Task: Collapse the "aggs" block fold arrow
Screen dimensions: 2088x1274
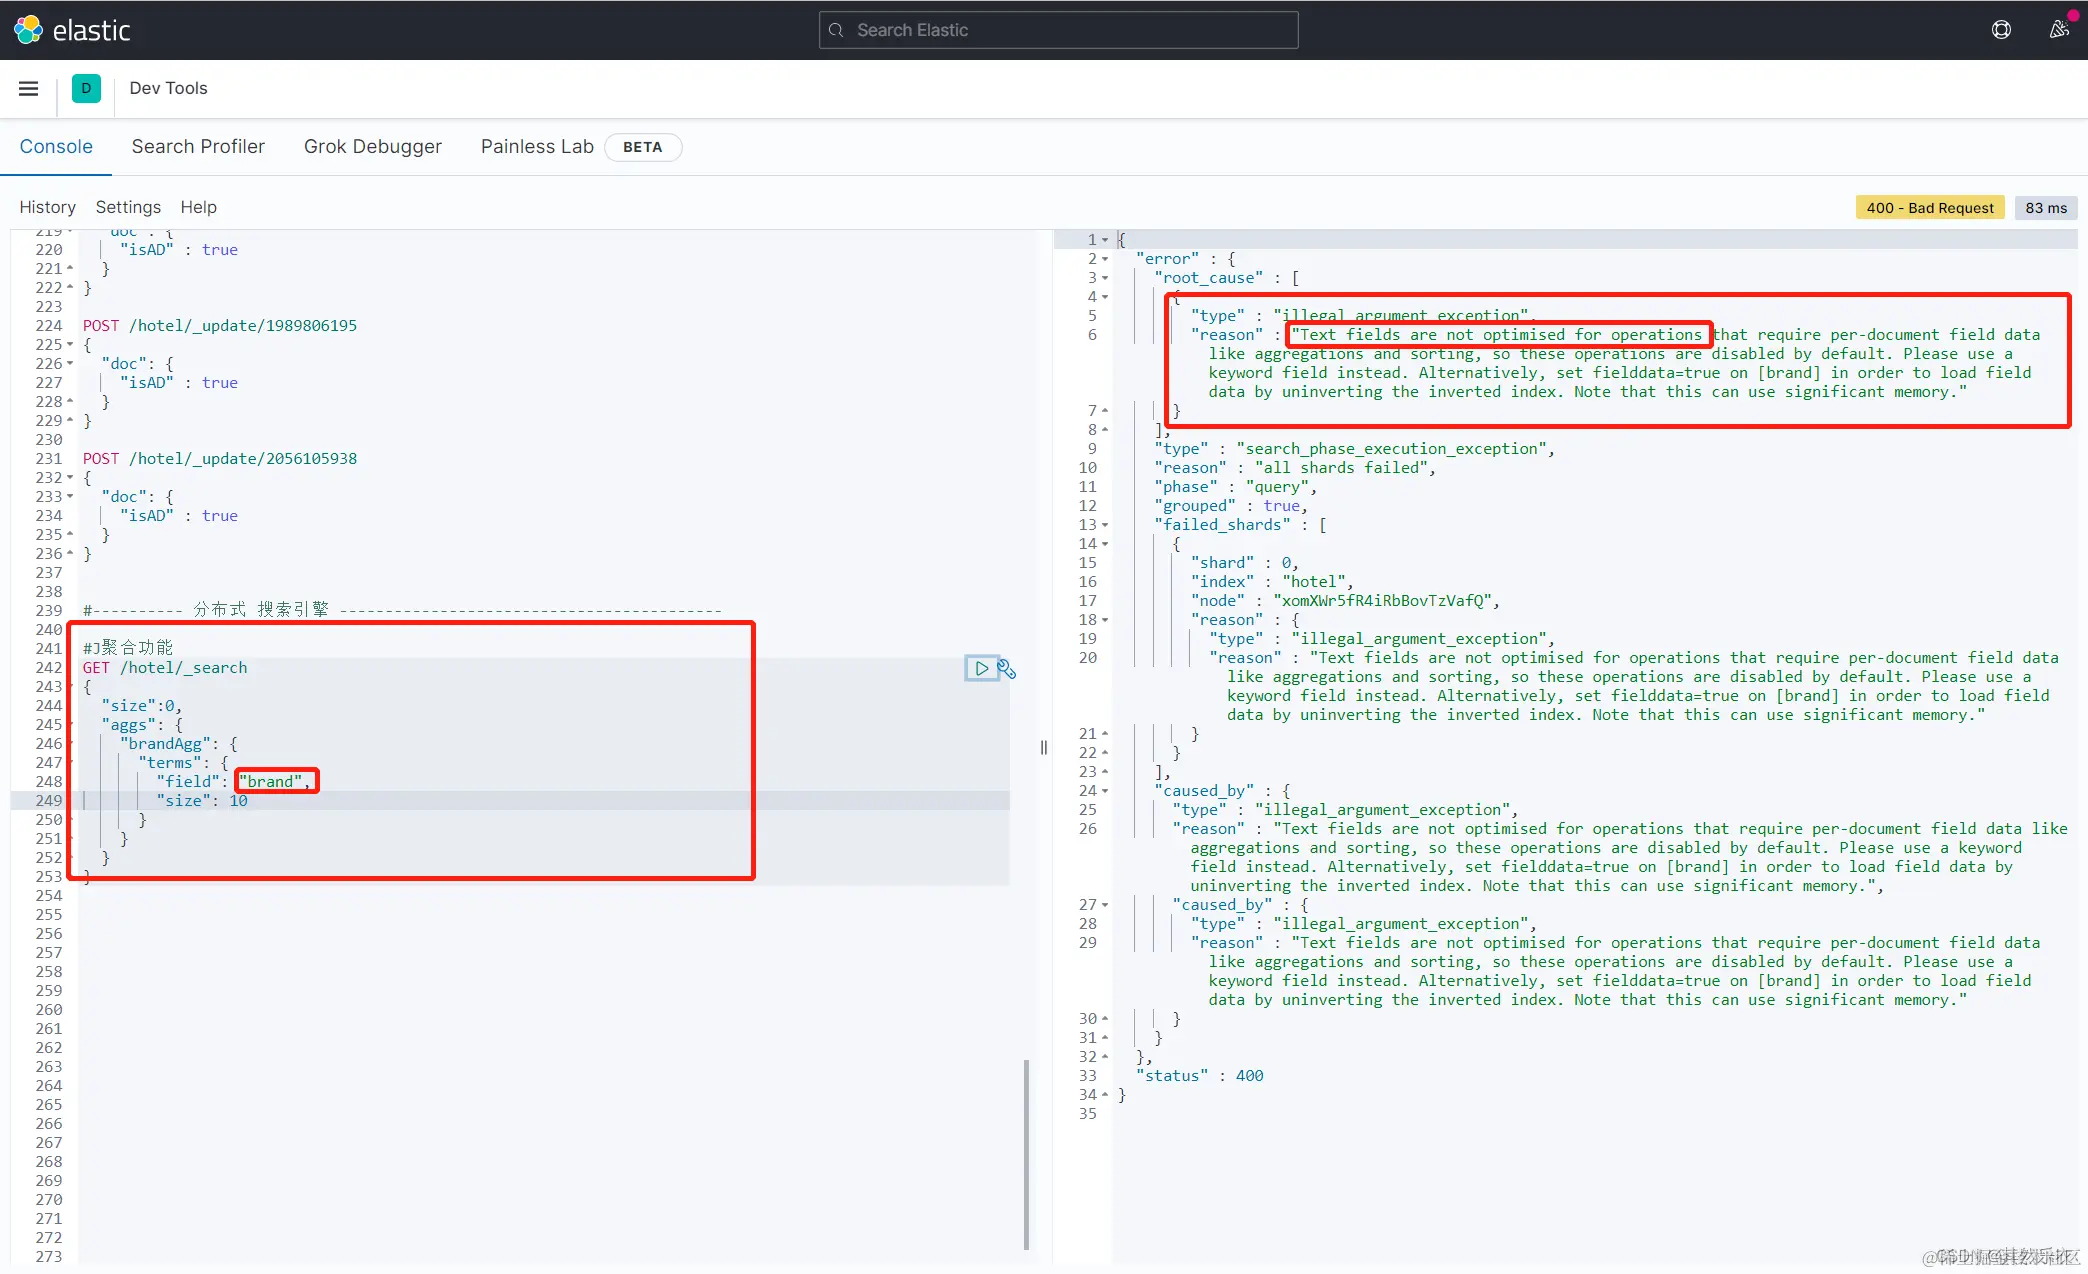Action: (70, 725)
